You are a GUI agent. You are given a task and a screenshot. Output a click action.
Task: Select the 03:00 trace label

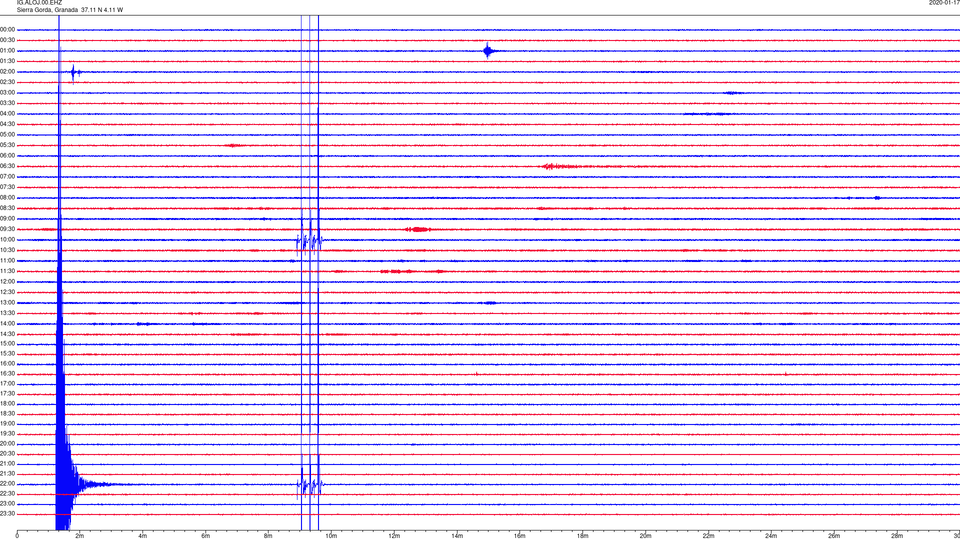coord(7,92)
